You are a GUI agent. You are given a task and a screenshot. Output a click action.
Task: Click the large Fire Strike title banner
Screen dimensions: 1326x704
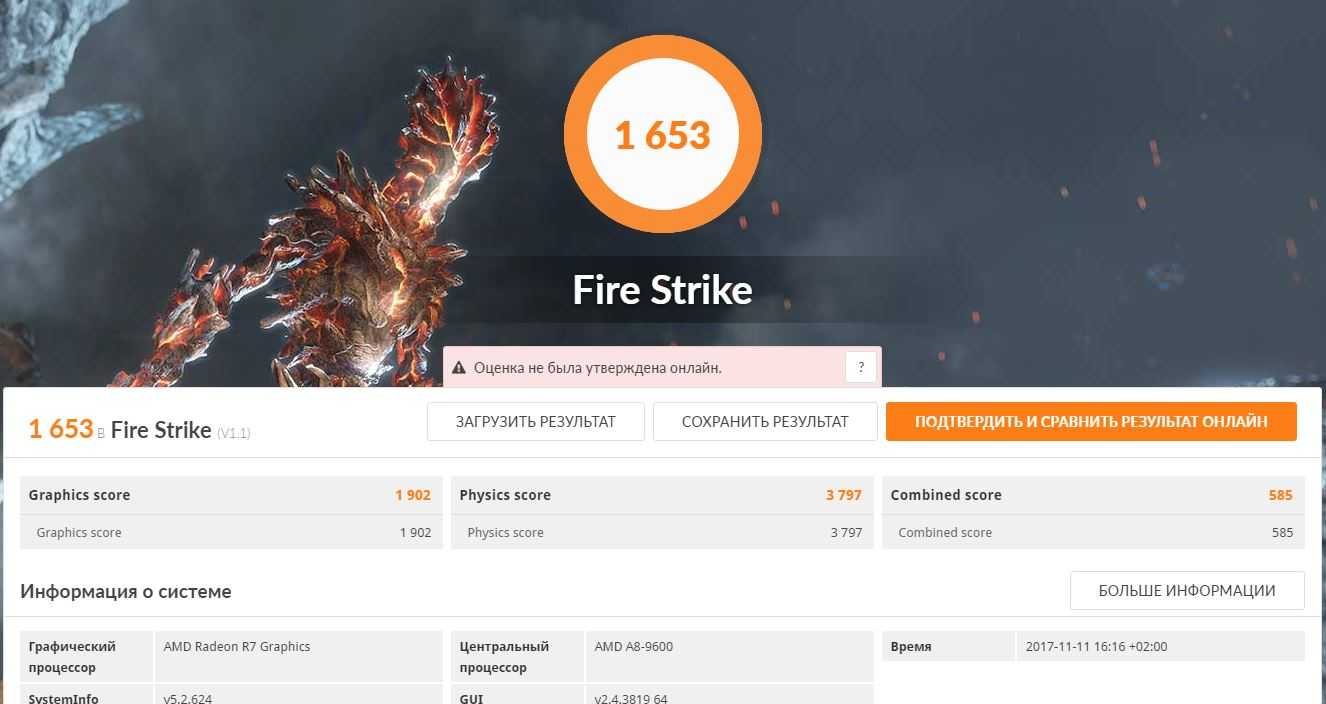662,290
